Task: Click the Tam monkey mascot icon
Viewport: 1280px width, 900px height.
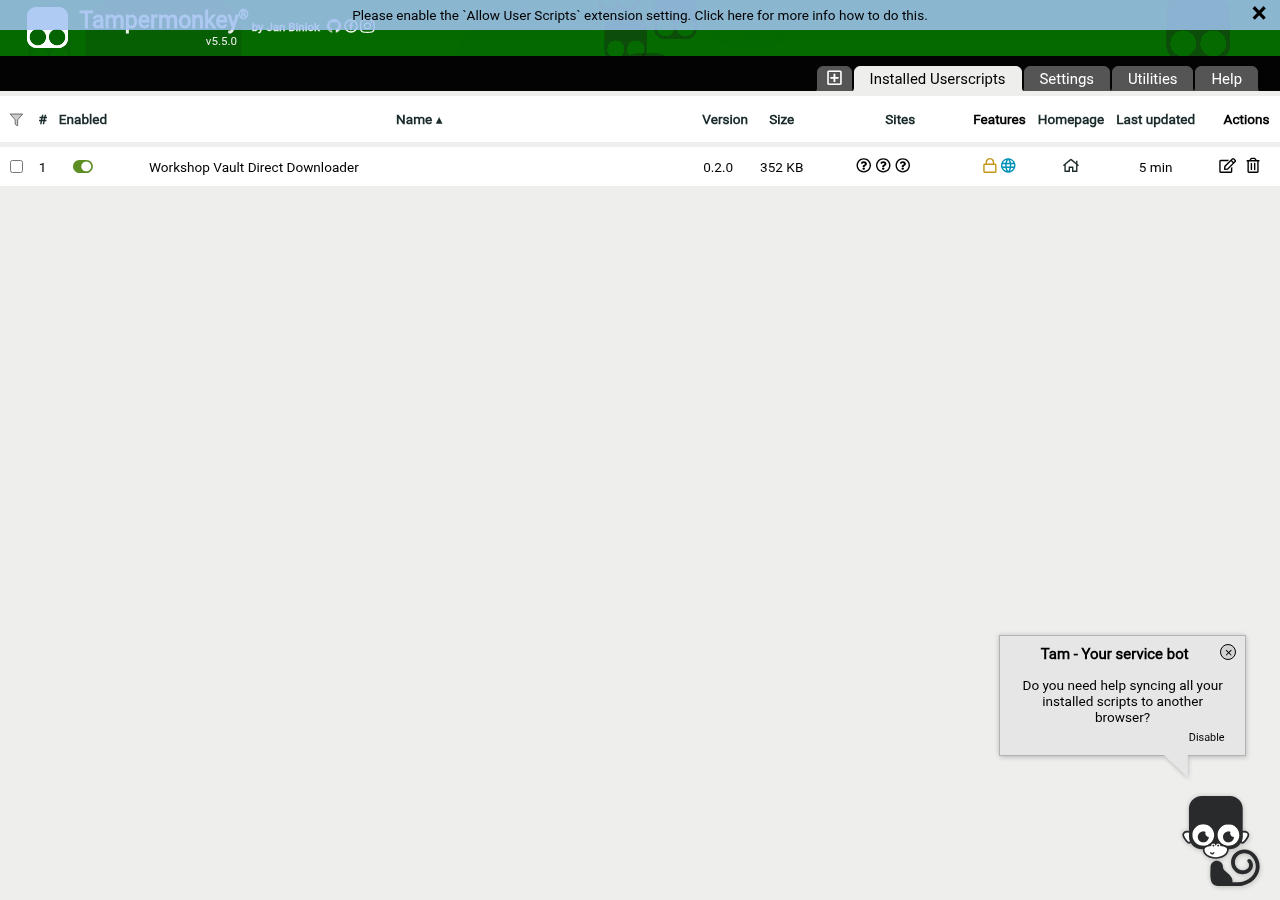Action: pyautogui.click(x=1220, y=841)
